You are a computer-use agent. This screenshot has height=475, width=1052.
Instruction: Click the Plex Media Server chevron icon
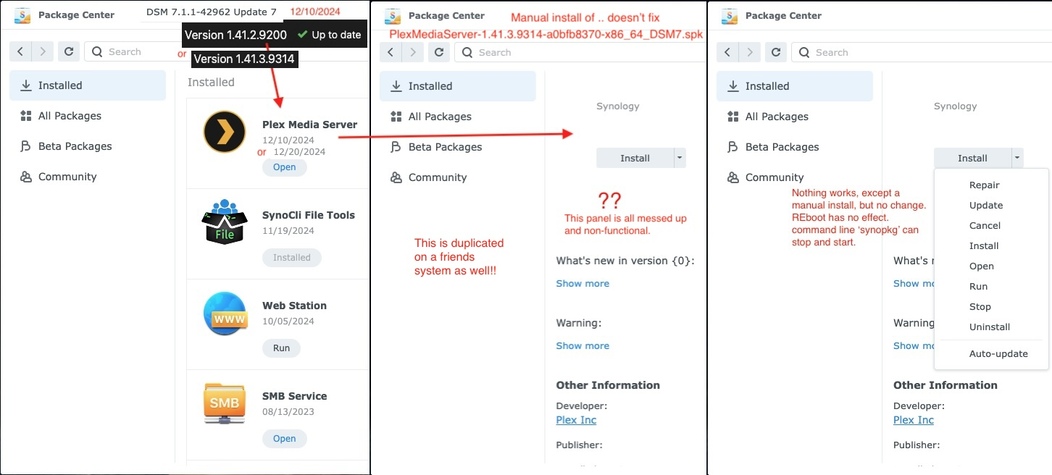point(224,132)
